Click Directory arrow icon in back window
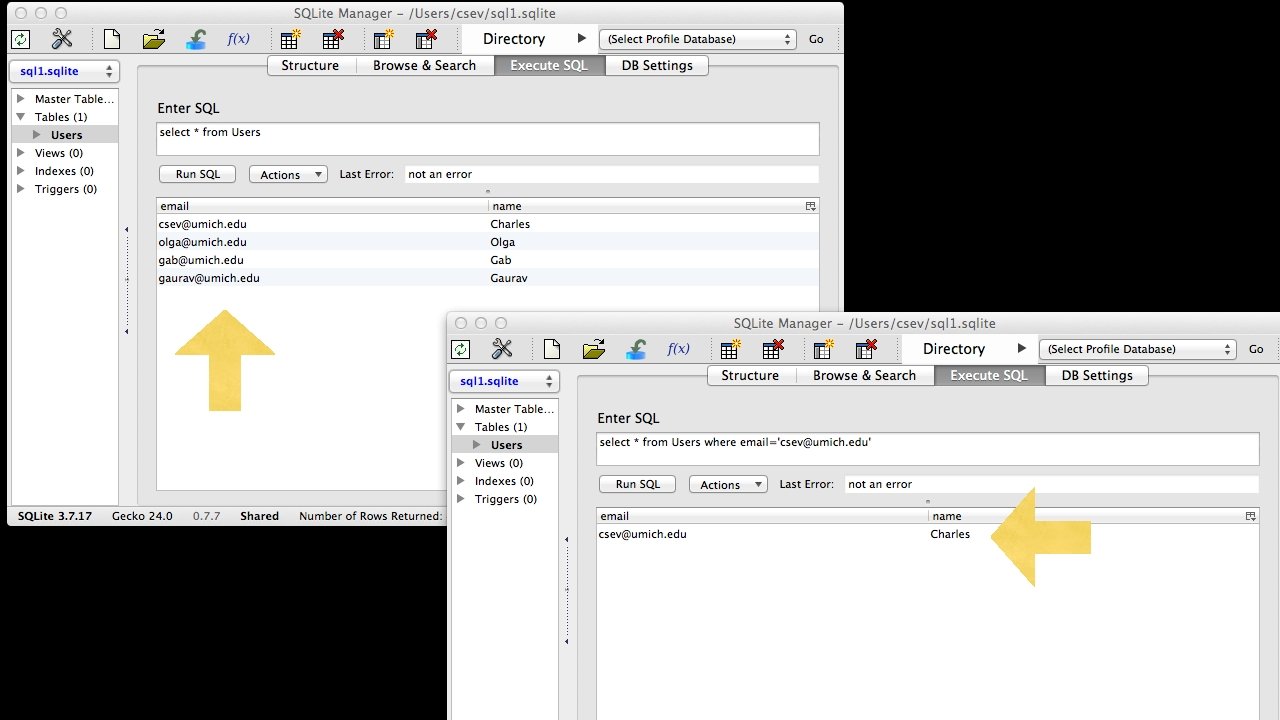 (581, 39)
